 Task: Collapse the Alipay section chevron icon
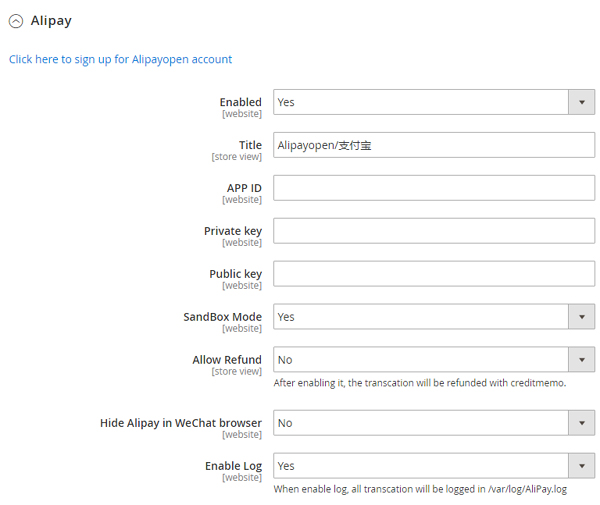16,21
